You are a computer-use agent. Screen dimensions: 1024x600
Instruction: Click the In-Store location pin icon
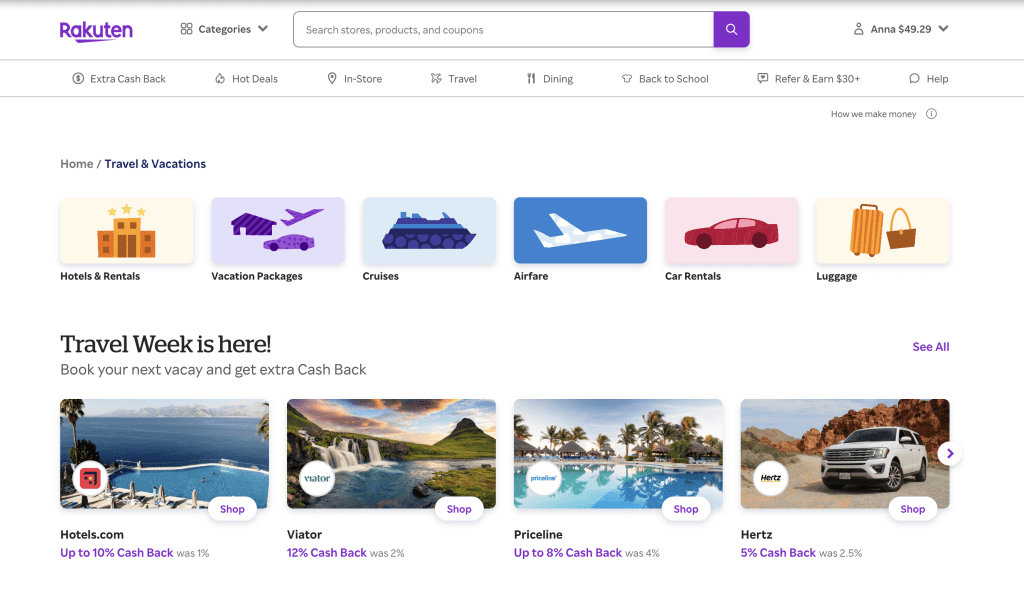pos(332,78)
